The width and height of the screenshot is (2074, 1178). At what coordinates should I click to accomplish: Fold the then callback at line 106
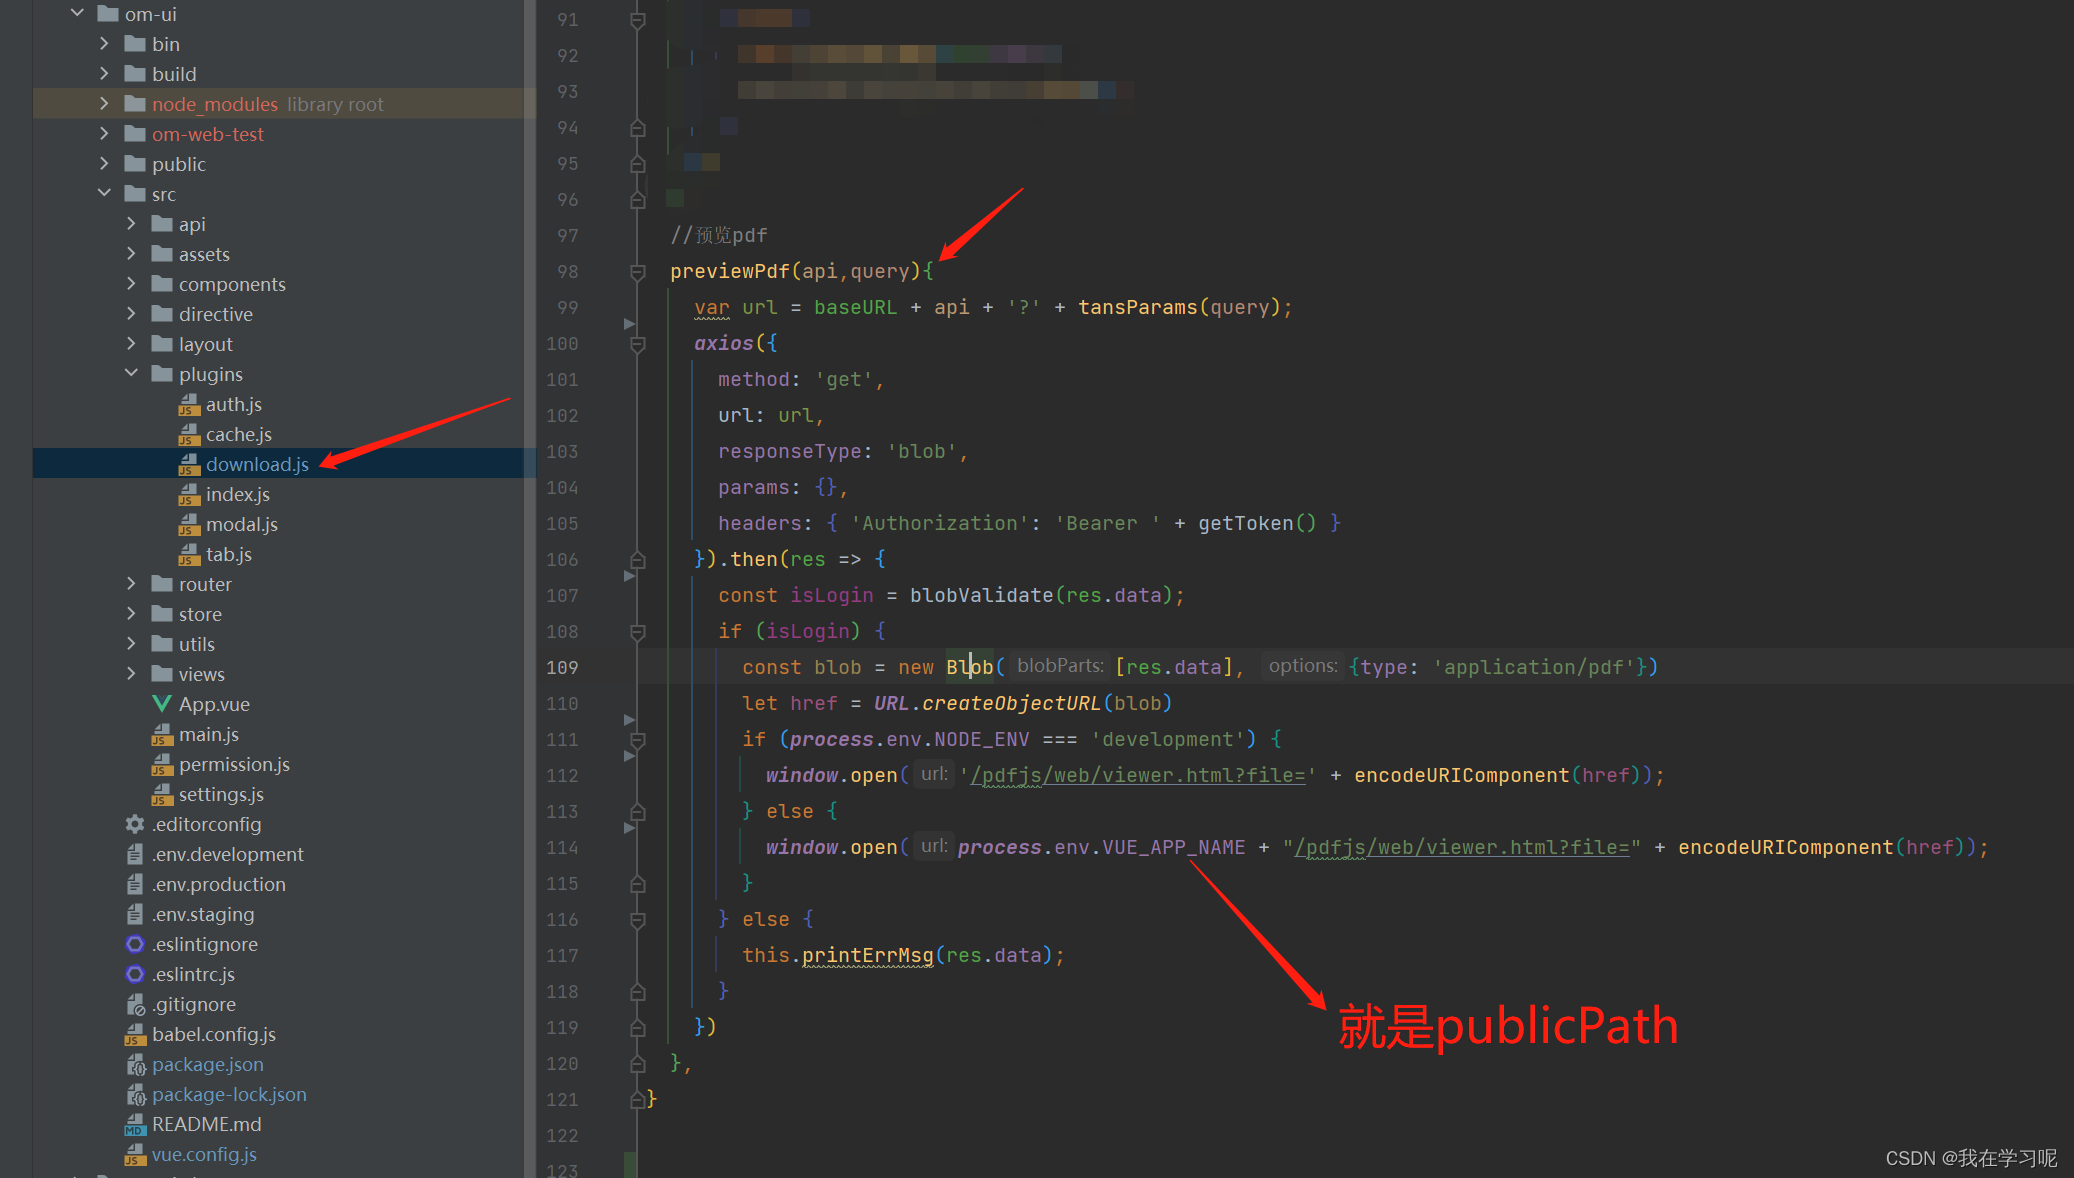tap(638, 559)
